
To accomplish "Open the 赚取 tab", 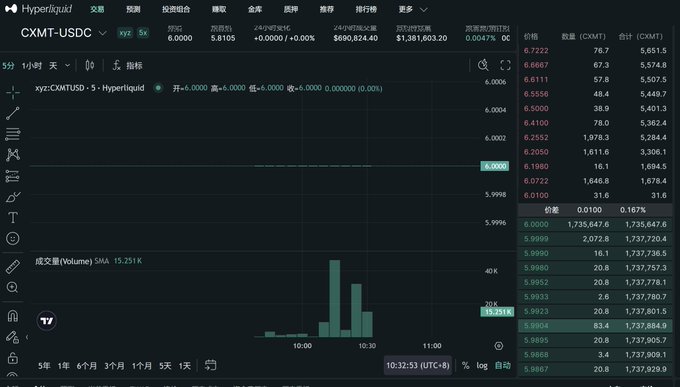I will (219, 9).
